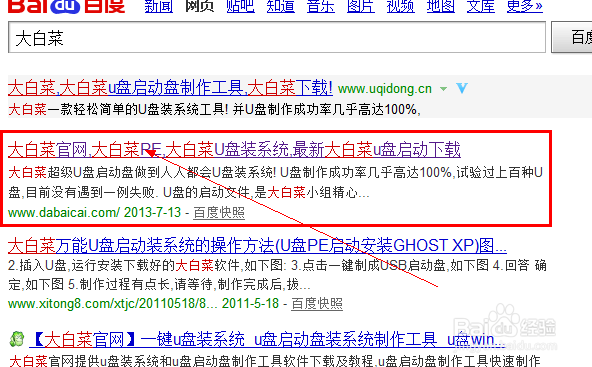Click the Baidu logo
This screenshot has height=367, width=592.
[67, 6]
